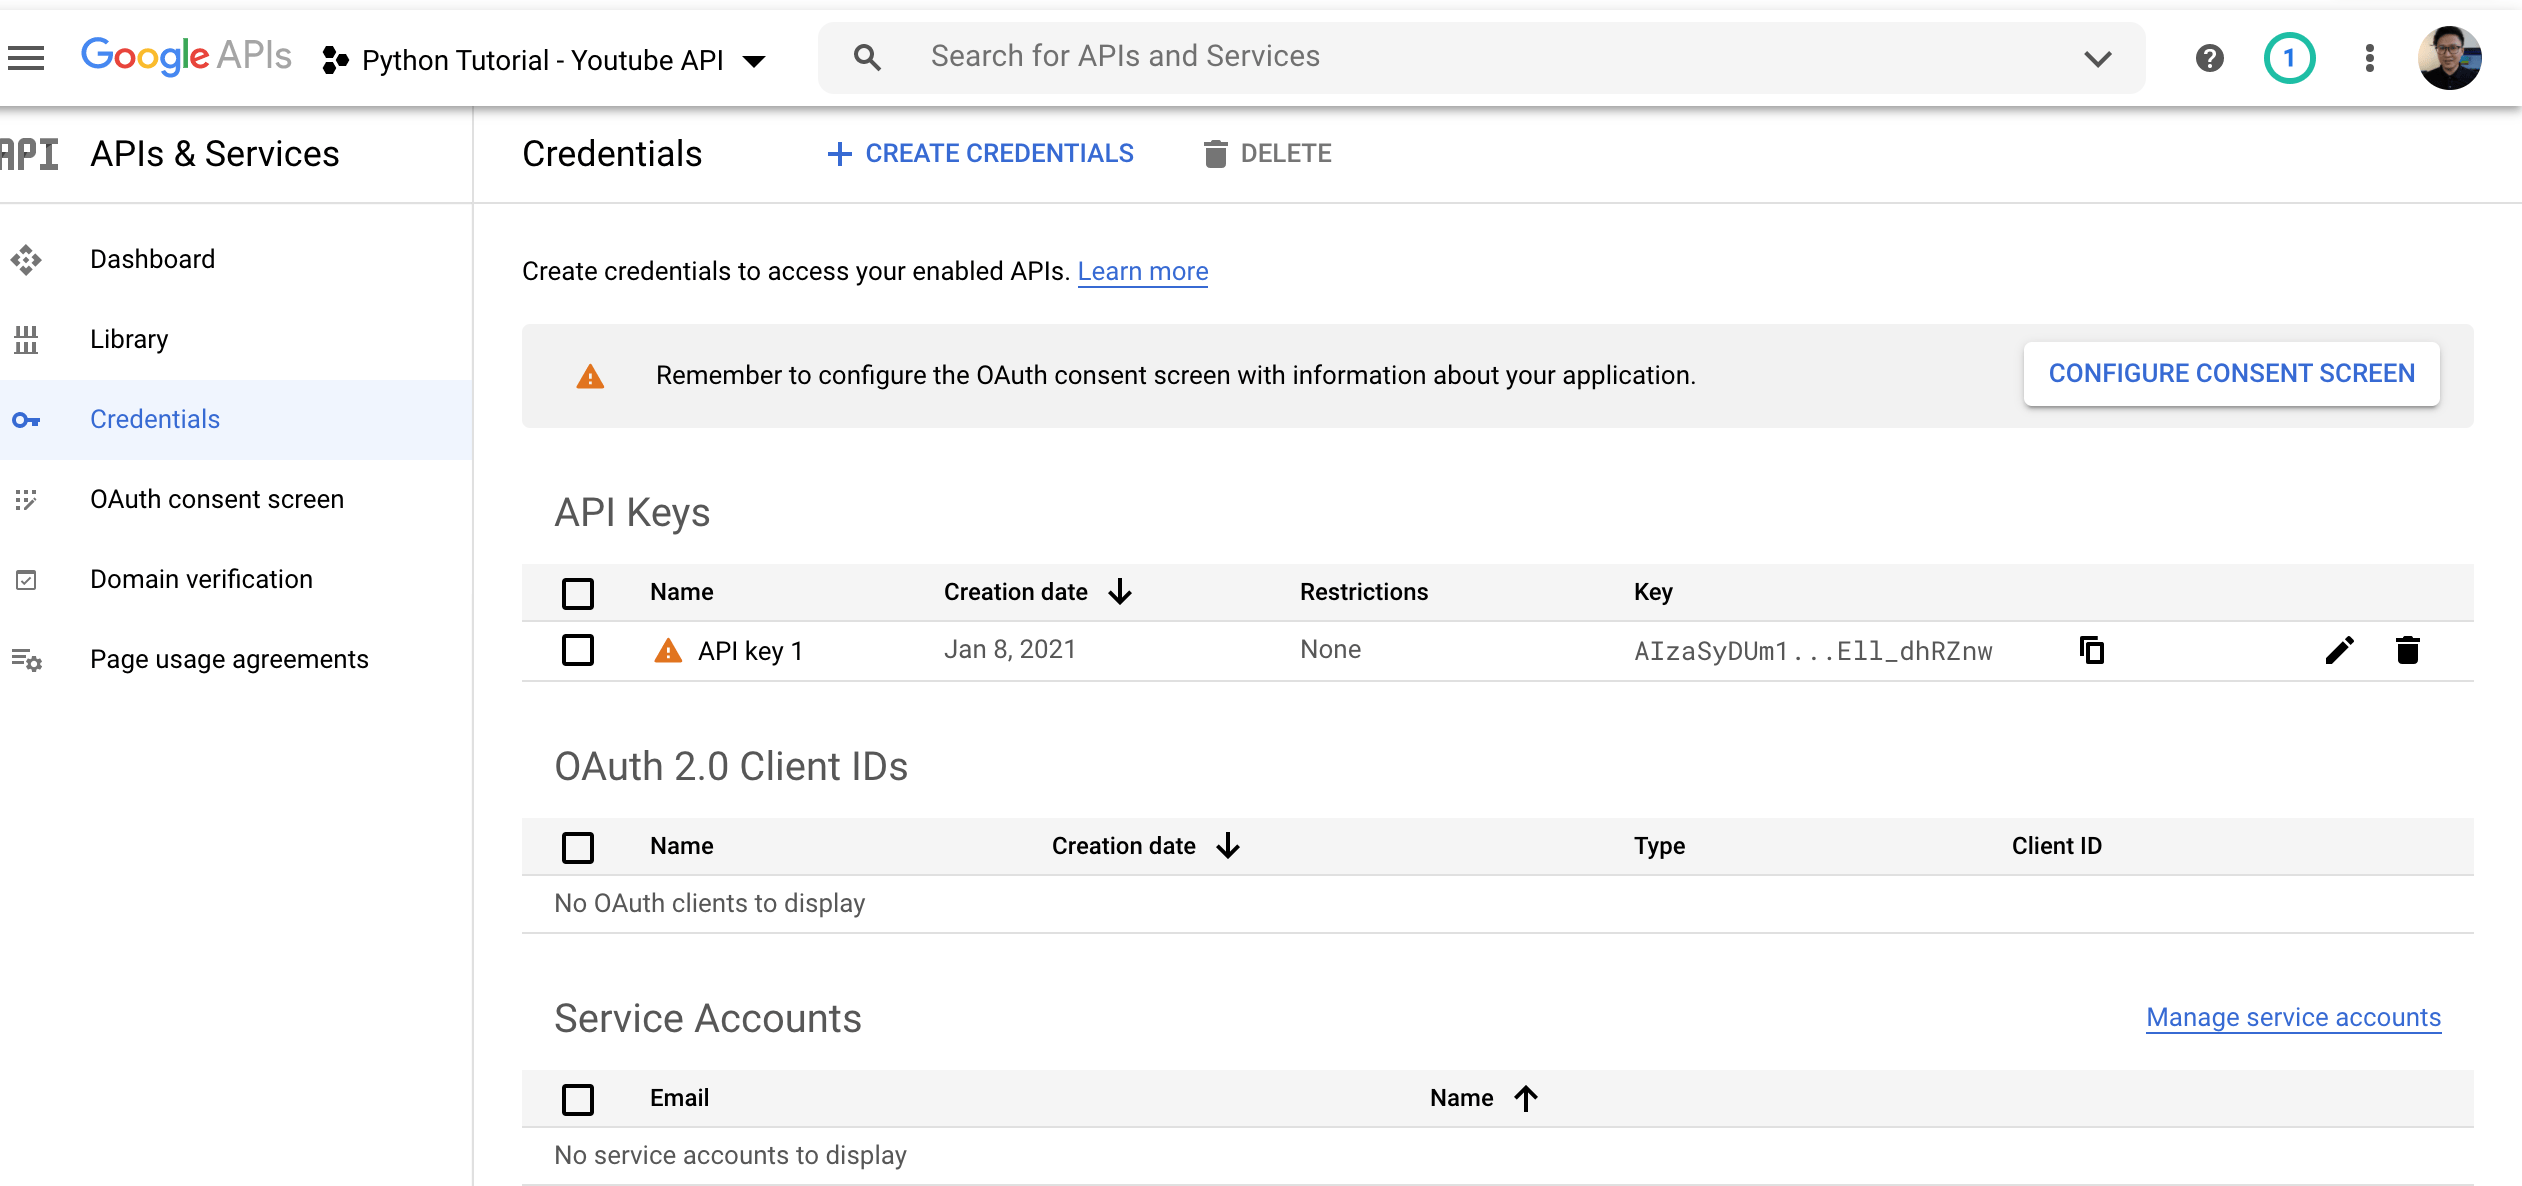Open the Python Tutorial project selector dropdown
The image size is (2522, 1186).
pos(545,60)
